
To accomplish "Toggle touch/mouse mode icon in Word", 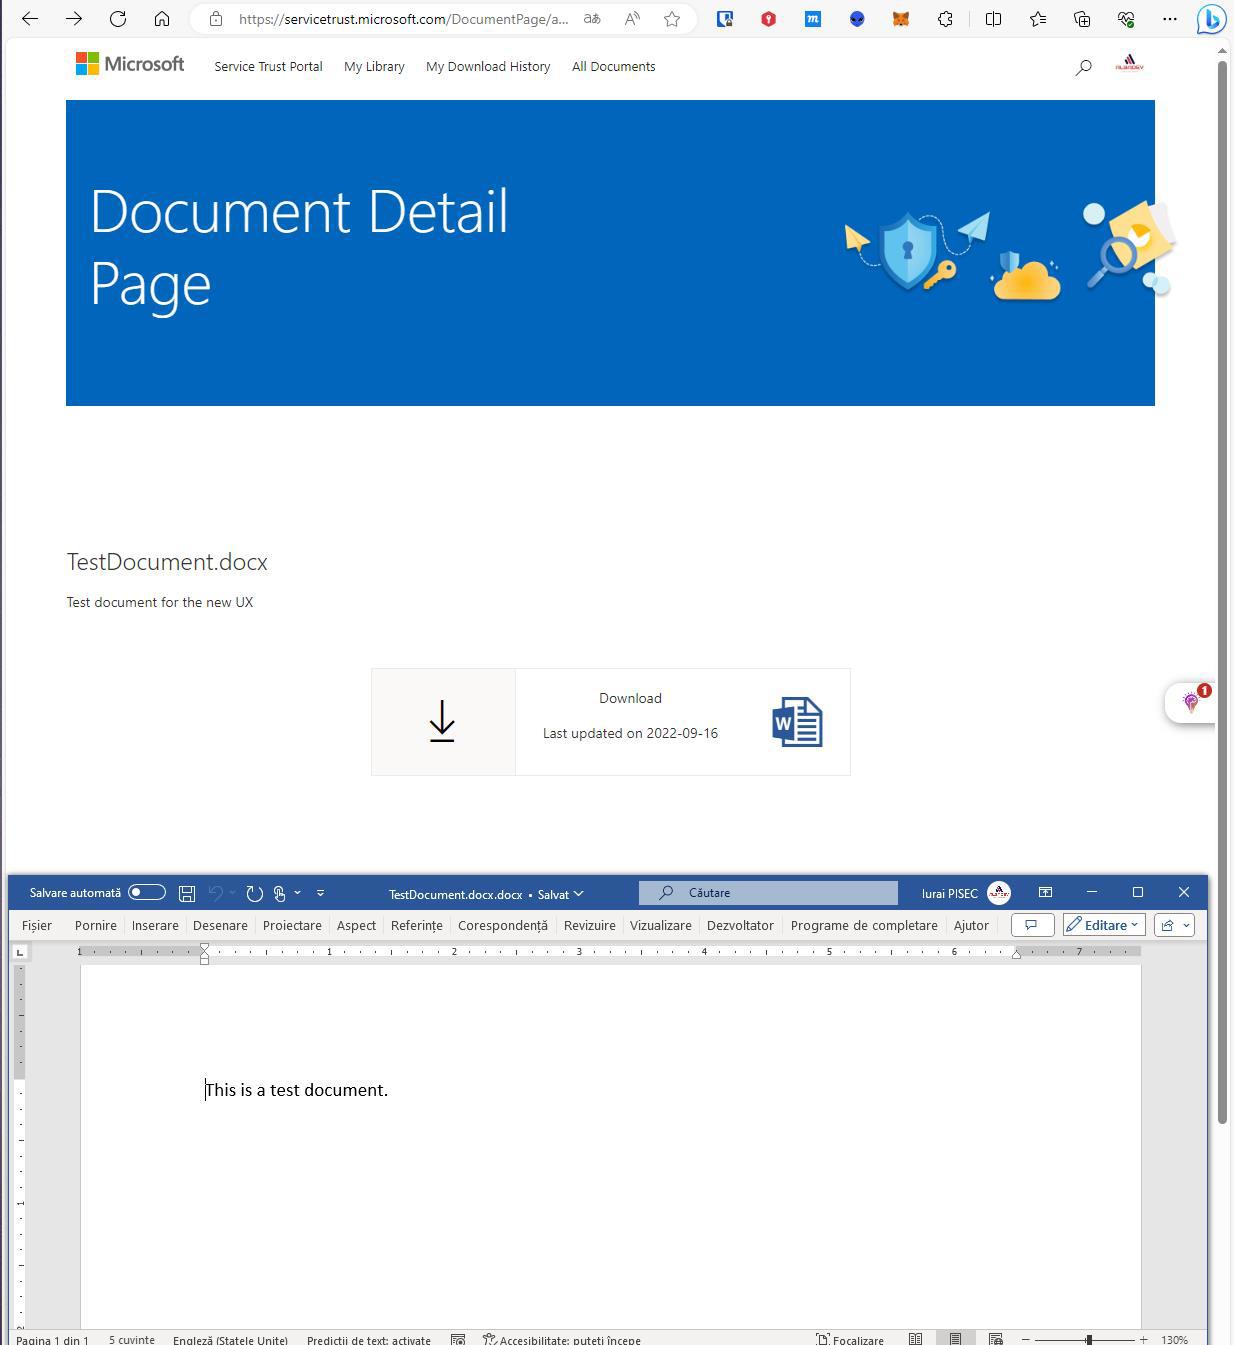I will tap(280, 893).
